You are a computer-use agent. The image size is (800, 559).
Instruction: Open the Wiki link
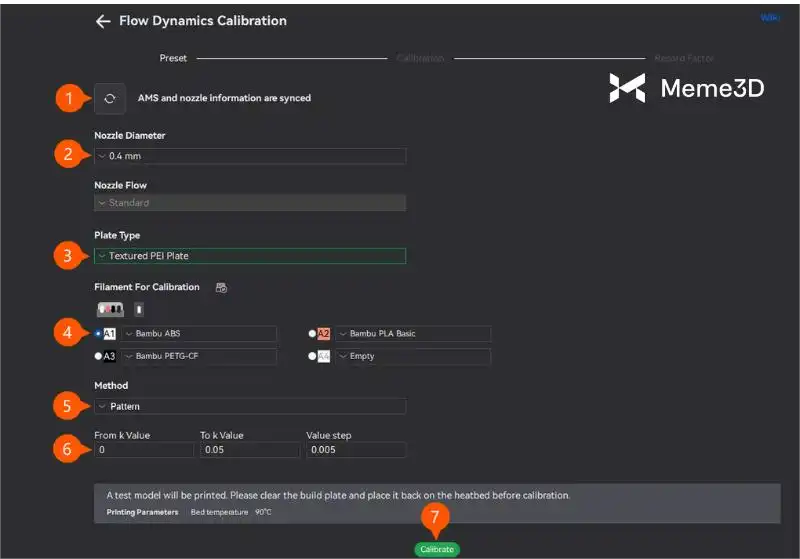[770, 18]
